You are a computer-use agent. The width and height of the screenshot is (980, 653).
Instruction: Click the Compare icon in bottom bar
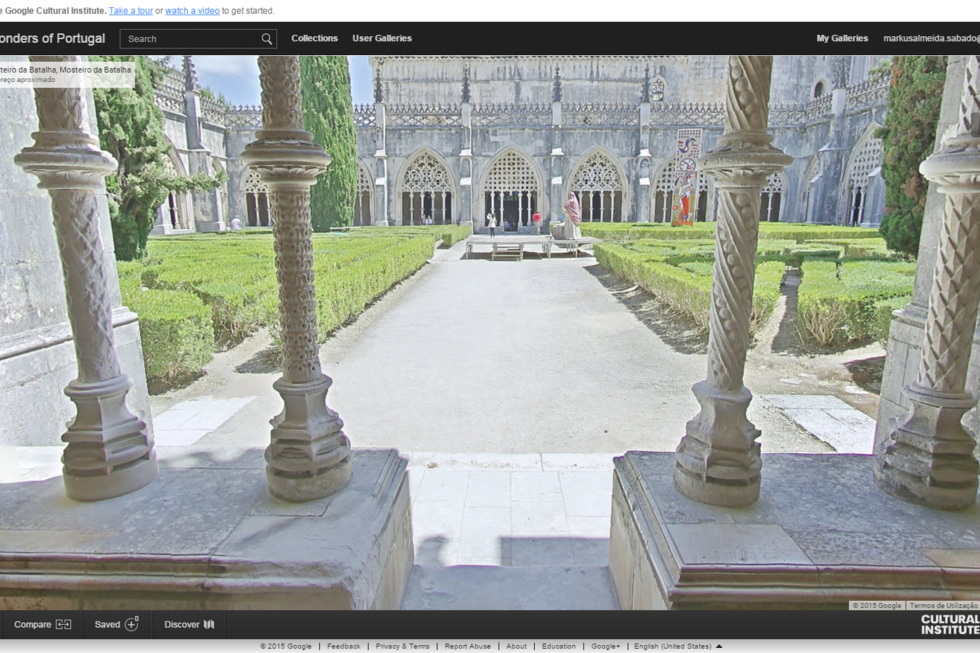pos(64,625)
